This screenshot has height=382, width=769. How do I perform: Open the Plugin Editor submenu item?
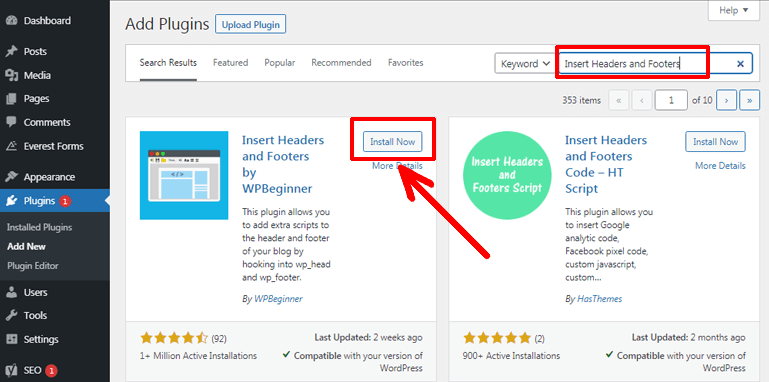coord(33,266)
